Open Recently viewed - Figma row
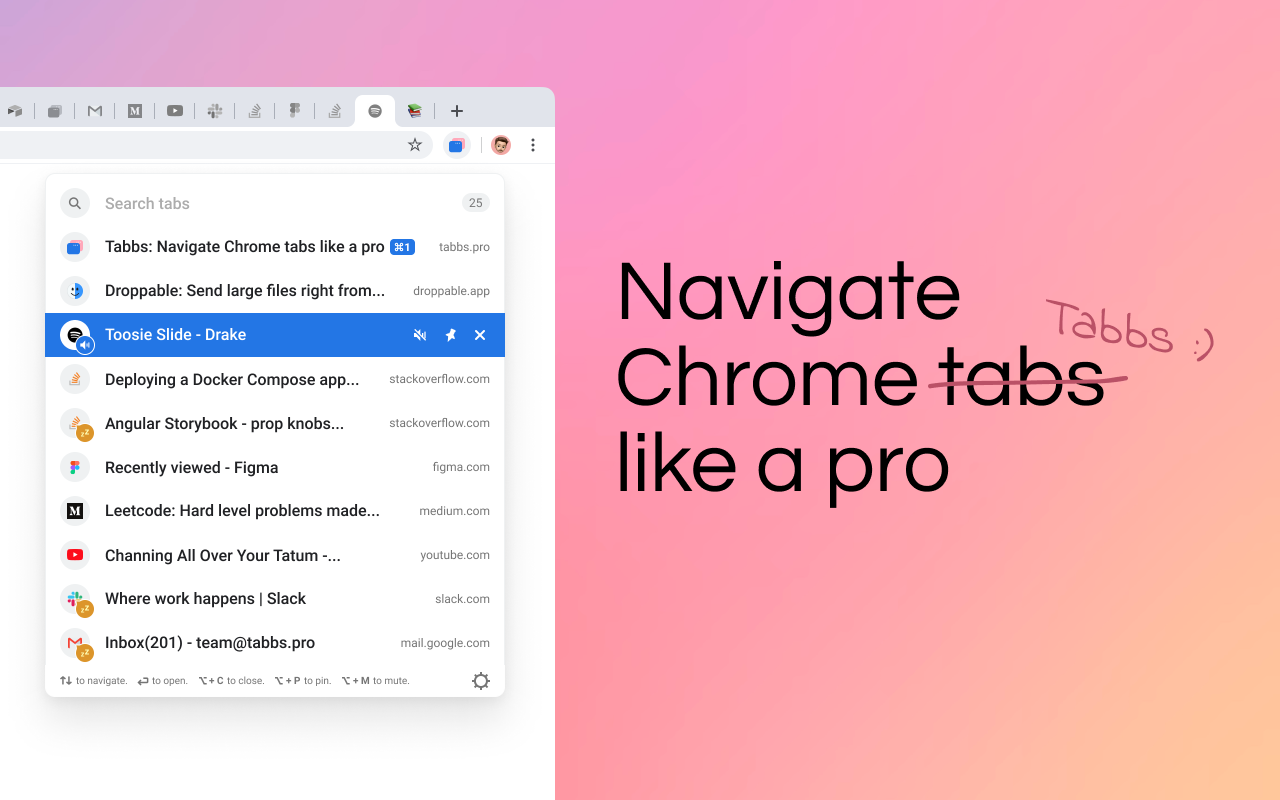Viewport: 1280px width, 800px height. click(275, 467)
